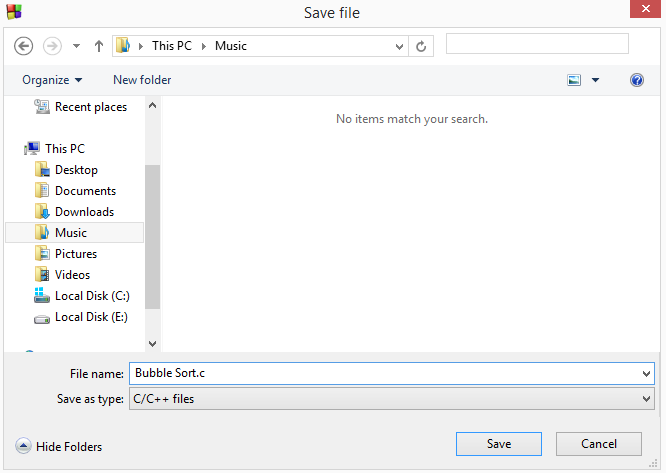Click the Pictures folder icon

point(42,253)
